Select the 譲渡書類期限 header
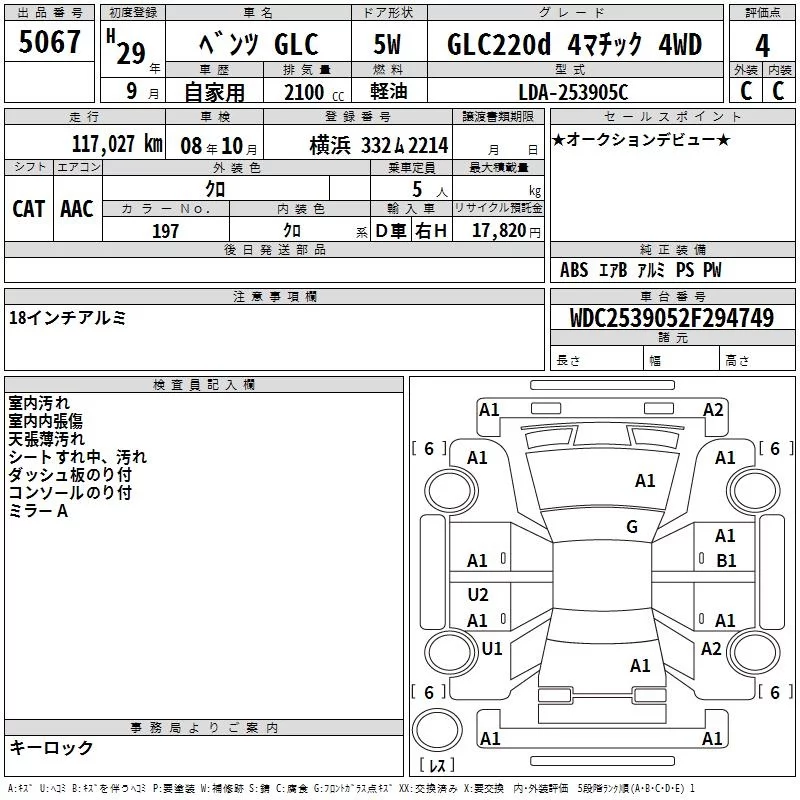The width and height of the screenshot is (800, 800). pos(498,117)
